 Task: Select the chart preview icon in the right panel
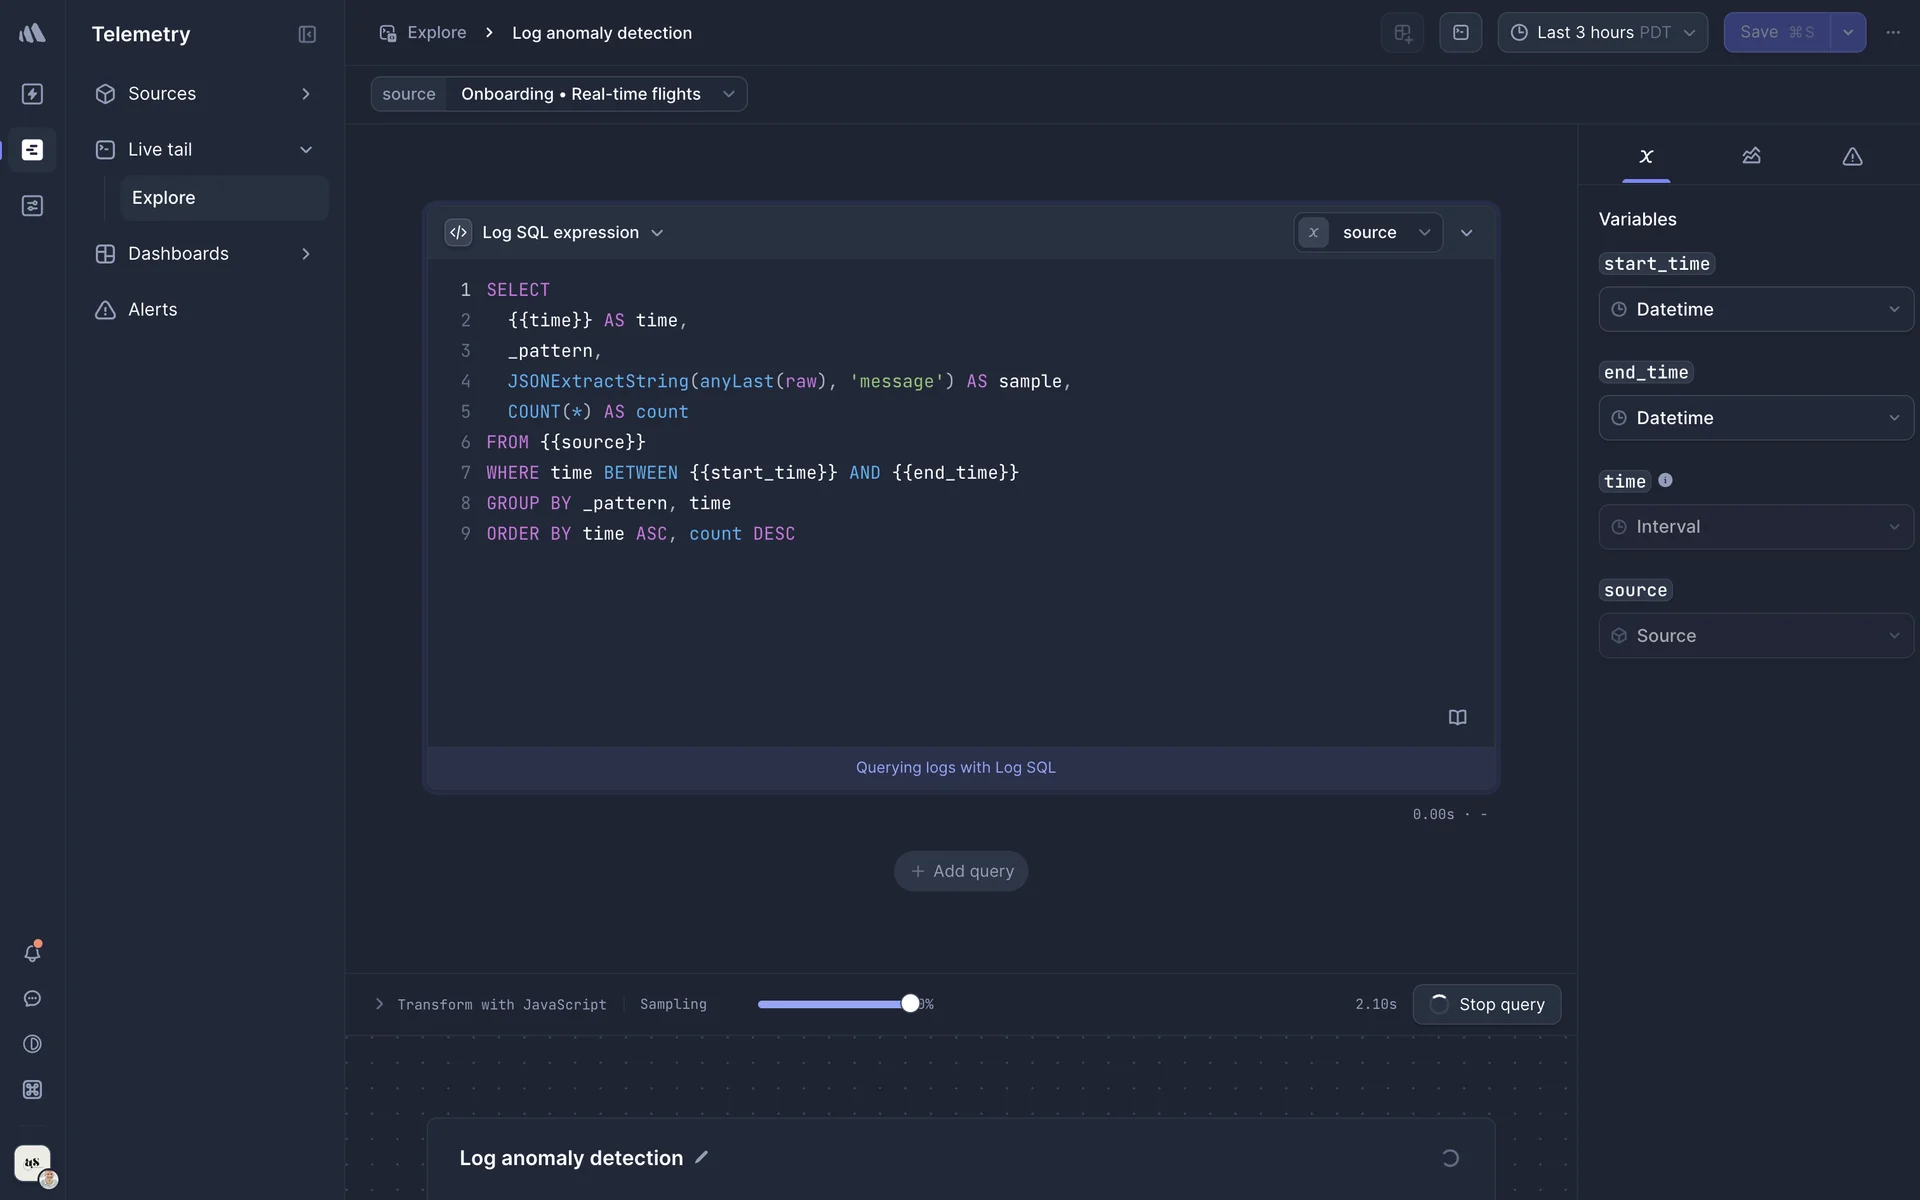[x=1752, y=157]
